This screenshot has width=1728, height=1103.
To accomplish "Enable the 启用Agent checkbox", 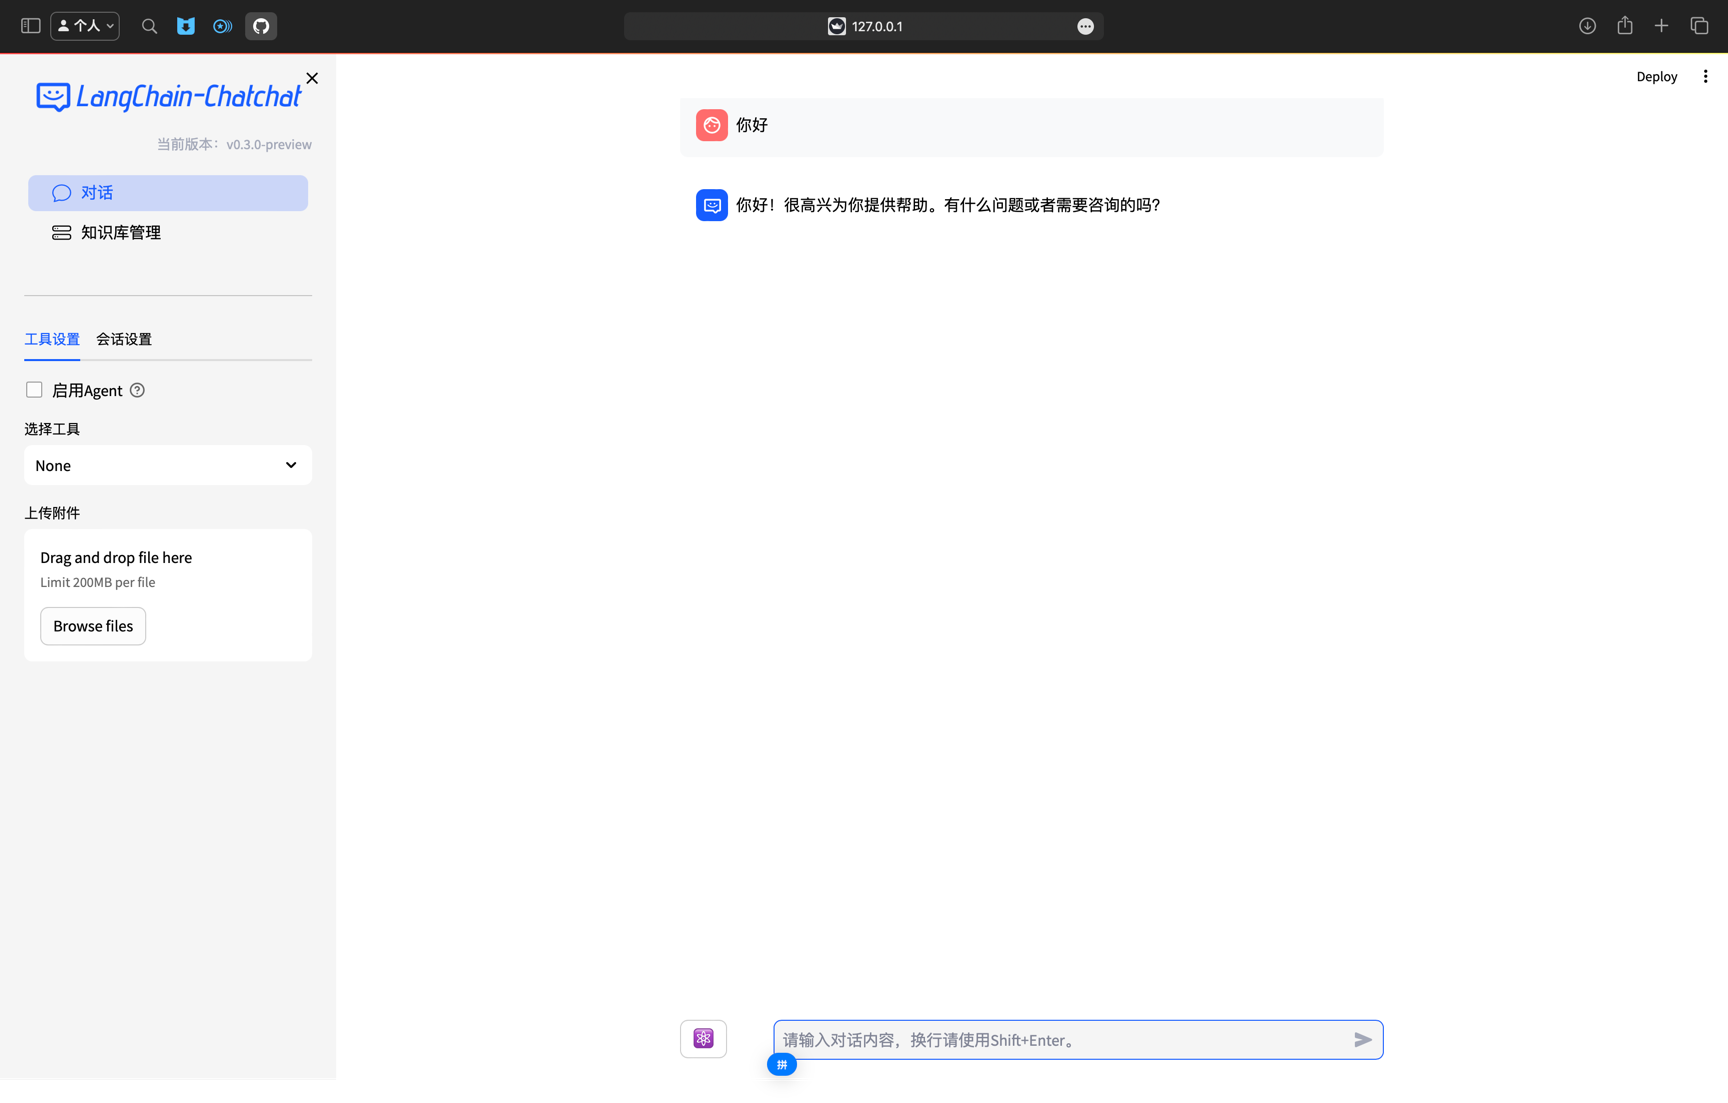I will pos(34,389).
